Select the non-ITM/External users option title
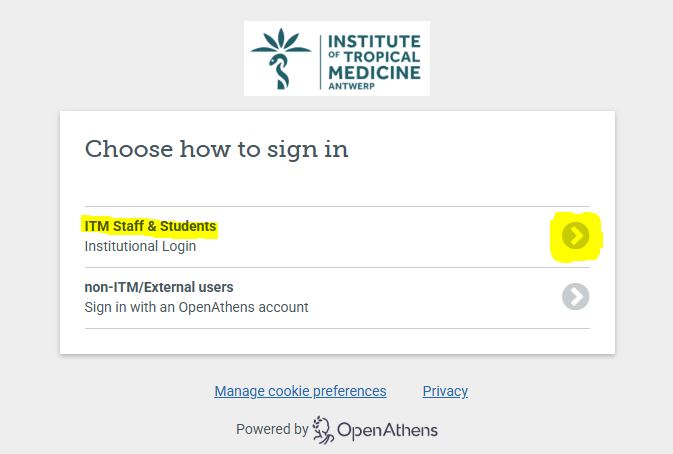673x454 pixels. click(x=159, y=288)
